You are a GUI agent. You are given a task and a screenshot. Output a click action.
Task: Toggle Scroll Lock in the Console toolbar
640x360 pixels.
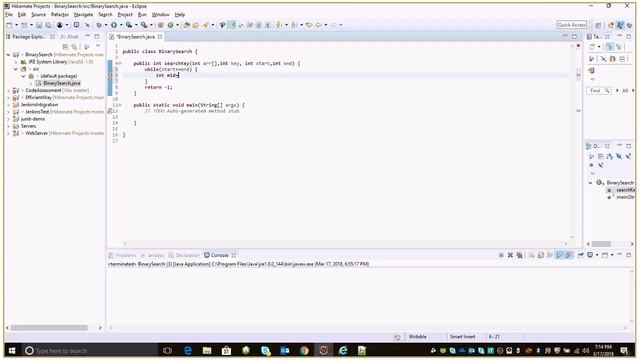tap(541, 255)
